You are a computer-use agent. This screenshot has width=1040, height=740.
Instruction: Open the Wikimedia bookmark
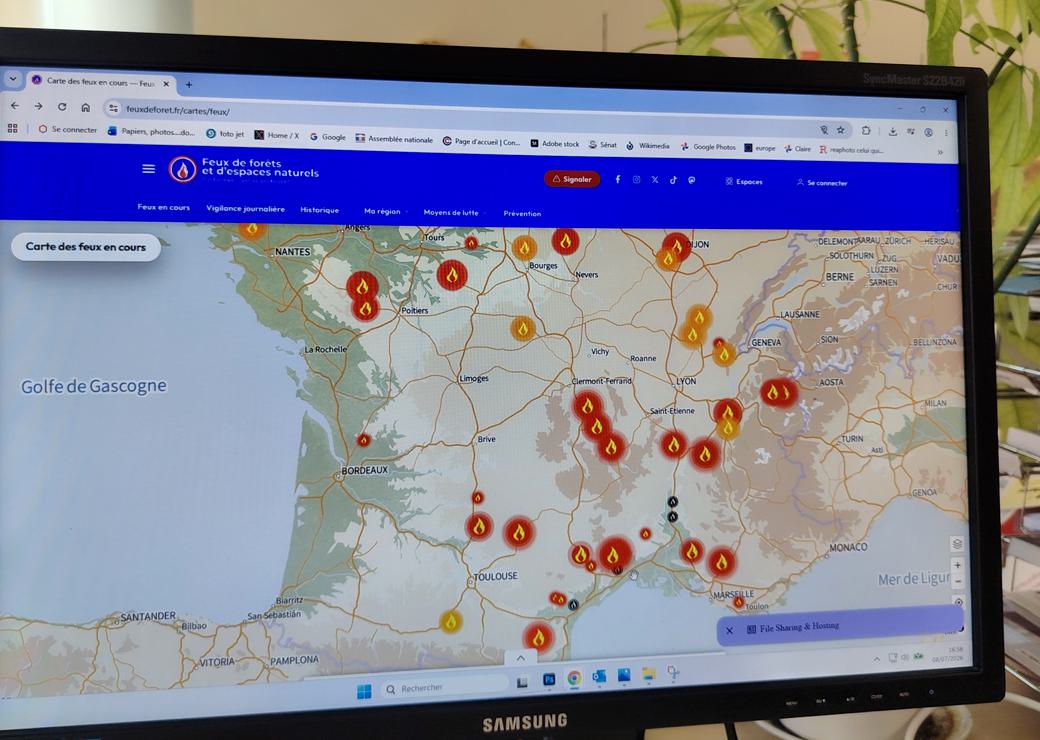pyautogui.click(x=647, y=146)
